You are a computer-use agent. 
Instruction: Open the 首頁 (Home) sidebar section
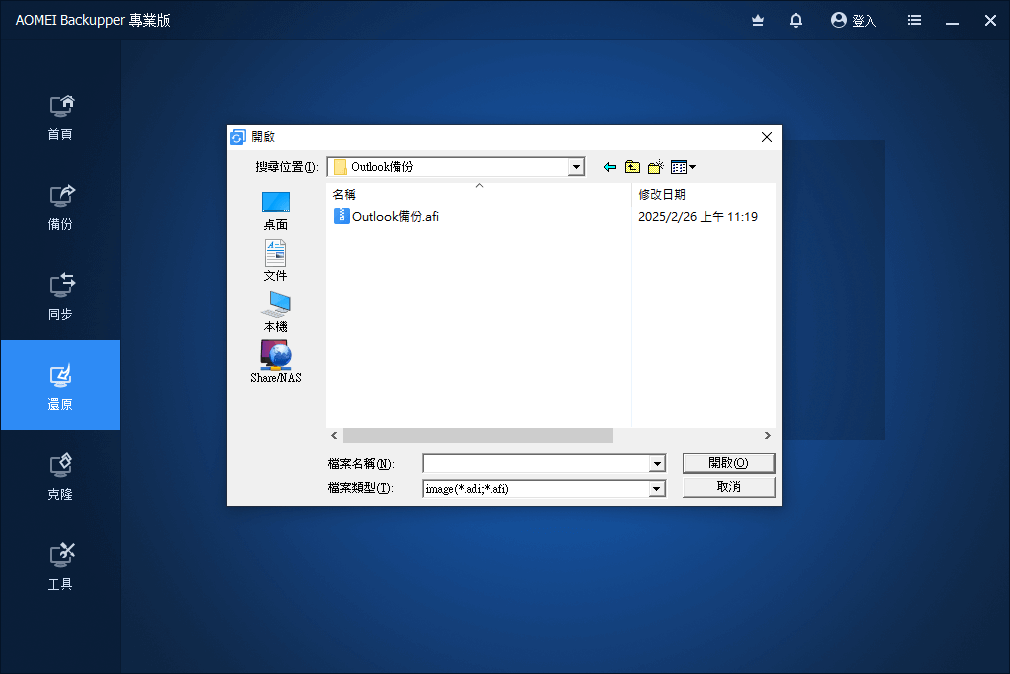(60, 118)
